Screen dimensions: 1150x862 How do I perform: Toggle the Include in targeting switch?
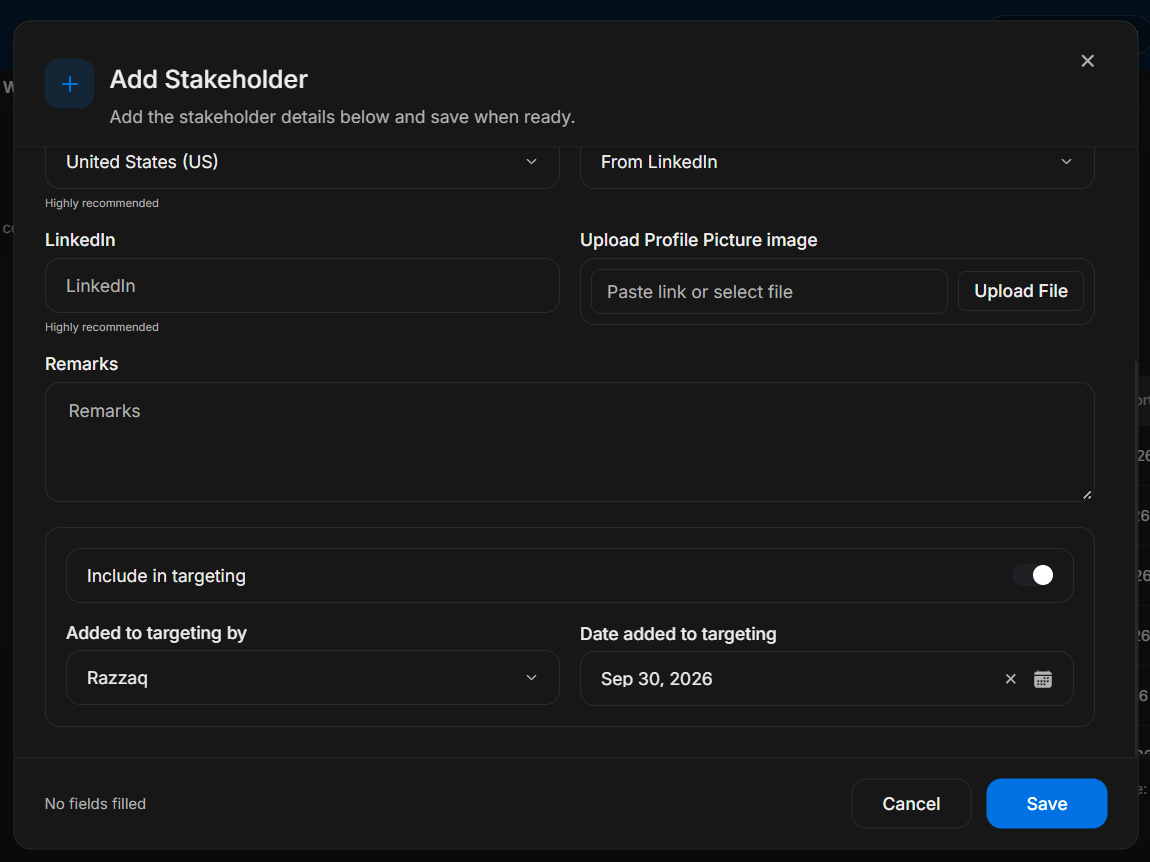click(x=1033, y=575)
